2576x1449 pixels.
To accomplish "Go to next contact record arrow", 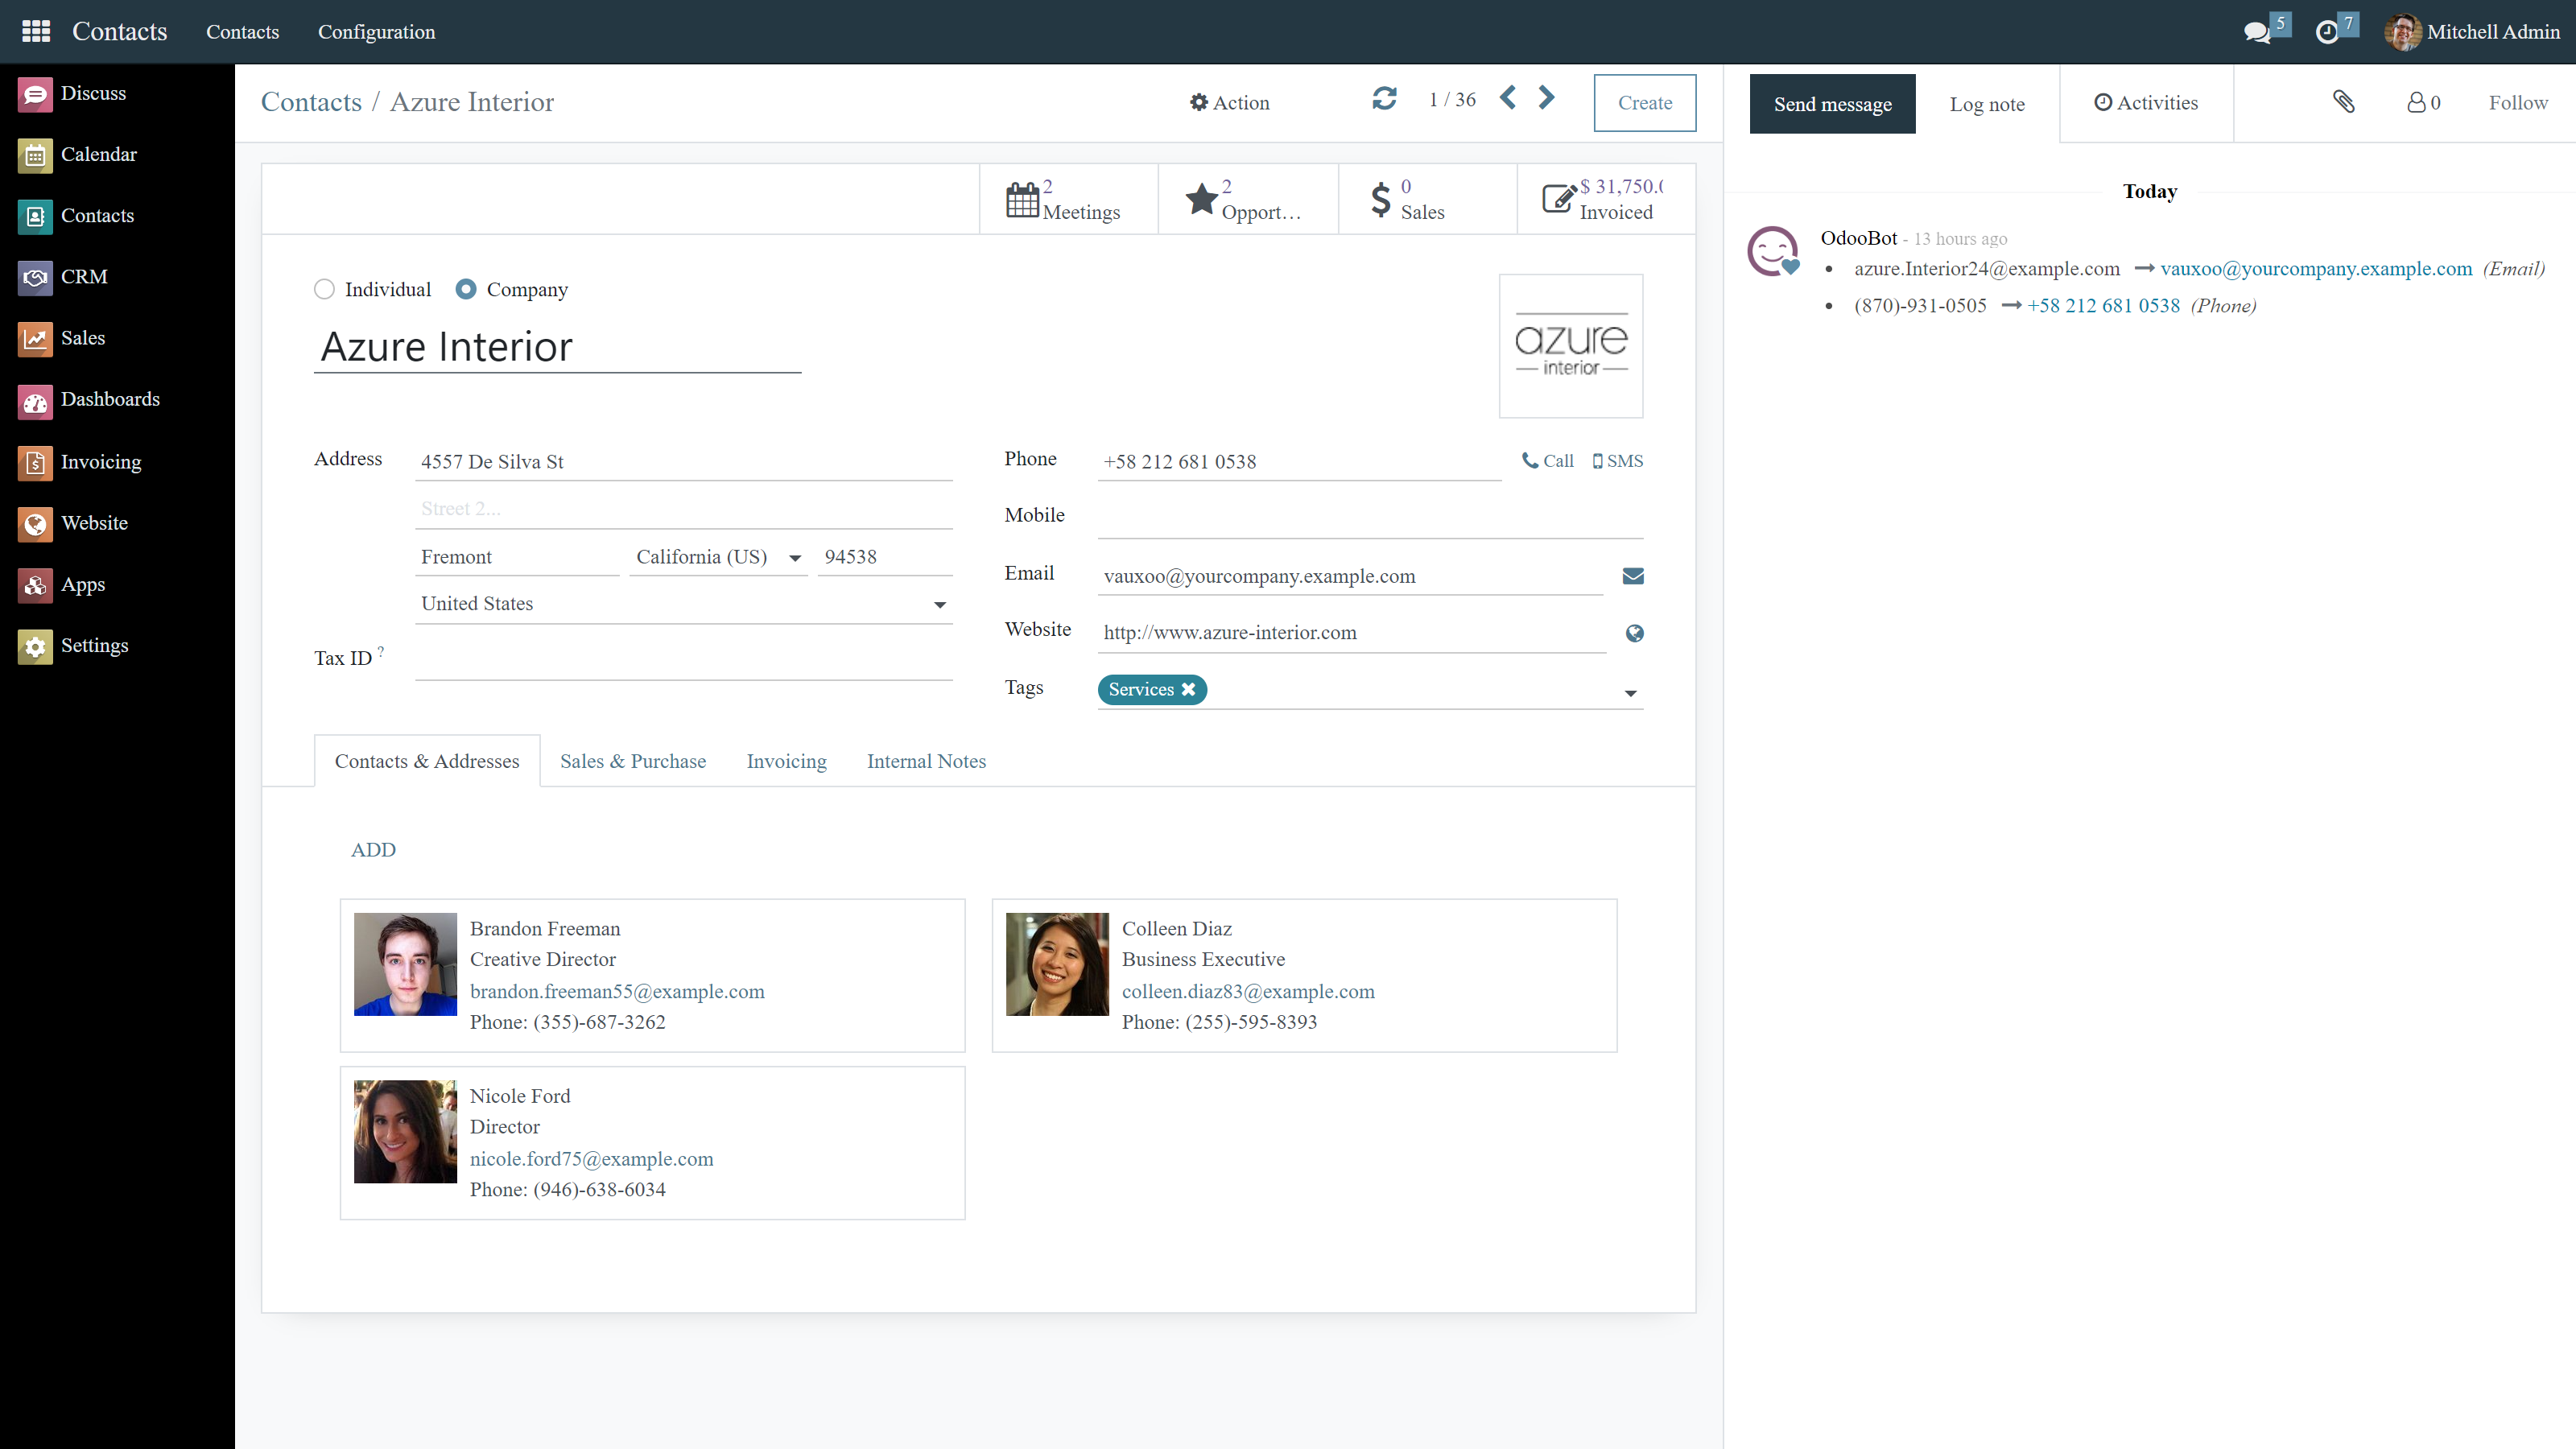I will (1546, 98).
